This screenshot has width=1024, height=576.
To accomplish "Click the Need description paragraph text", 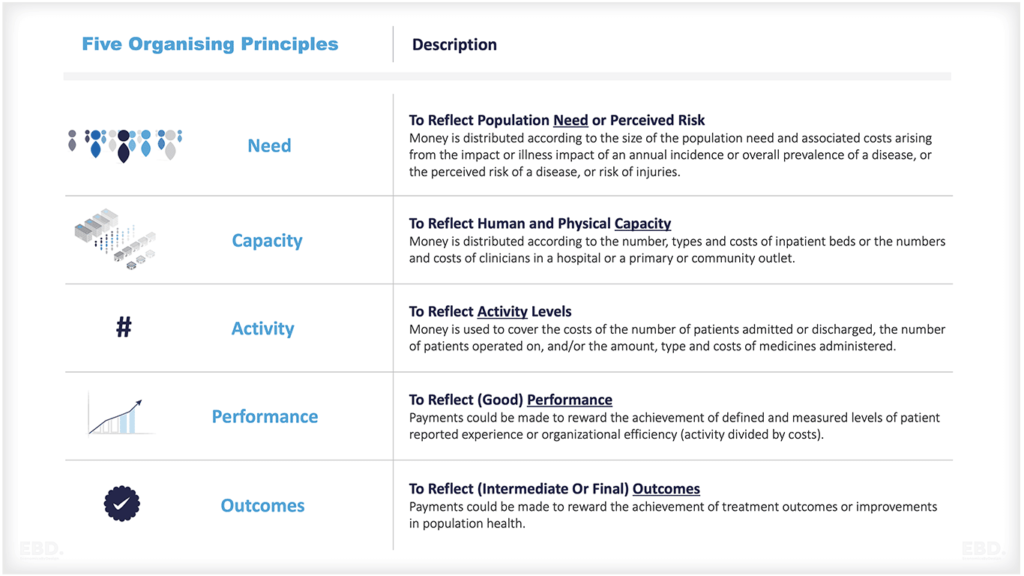I will pyautogui.click(x=670, y=156).
